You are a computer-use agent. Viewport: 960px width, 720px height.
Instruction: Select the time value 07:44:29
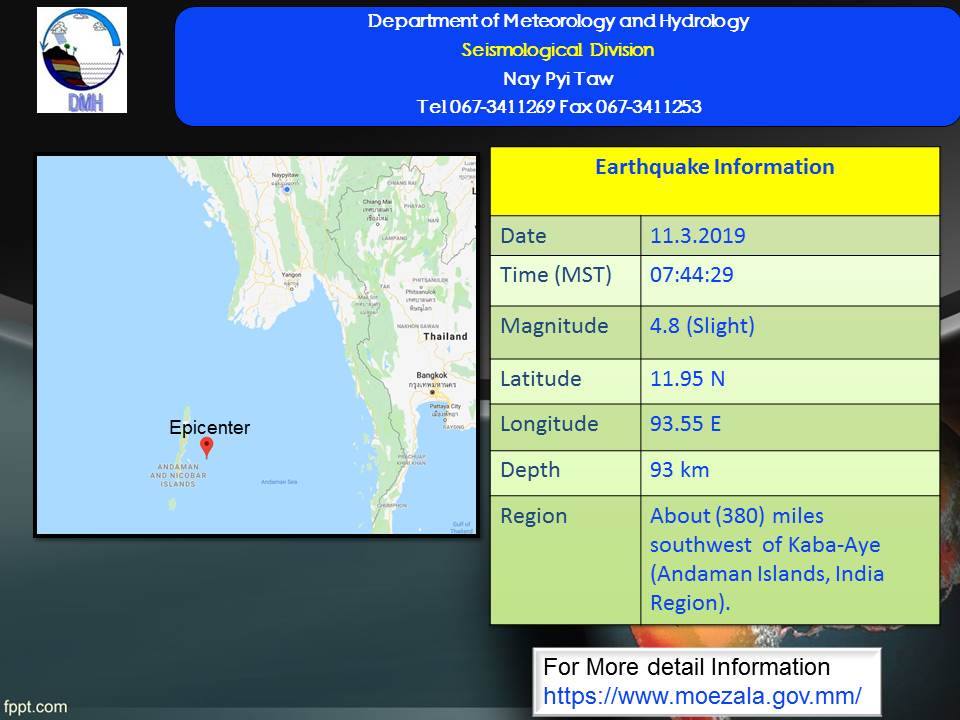pos(691,275)
